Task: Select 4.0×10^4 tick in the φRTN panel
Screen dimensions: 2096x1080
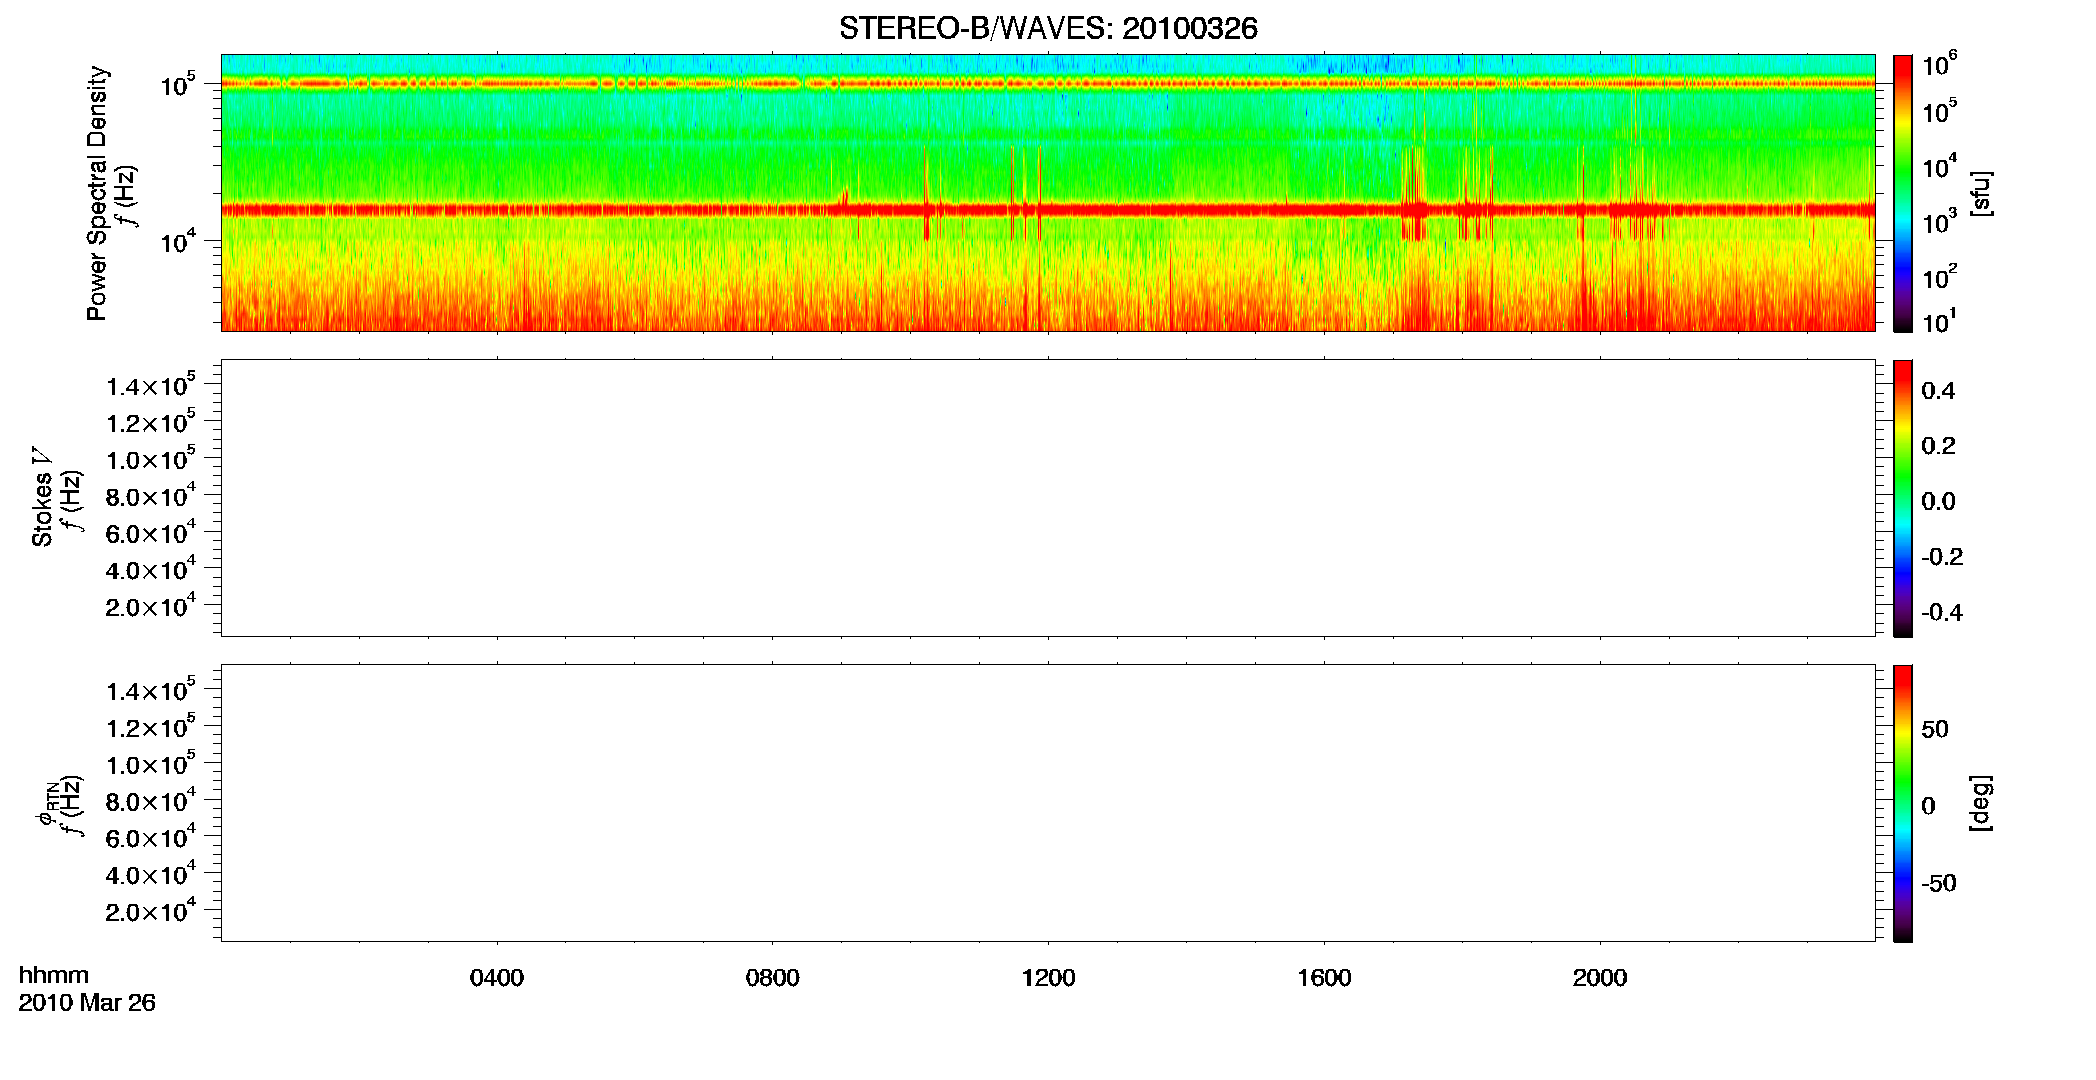Action: pos(151,875)
